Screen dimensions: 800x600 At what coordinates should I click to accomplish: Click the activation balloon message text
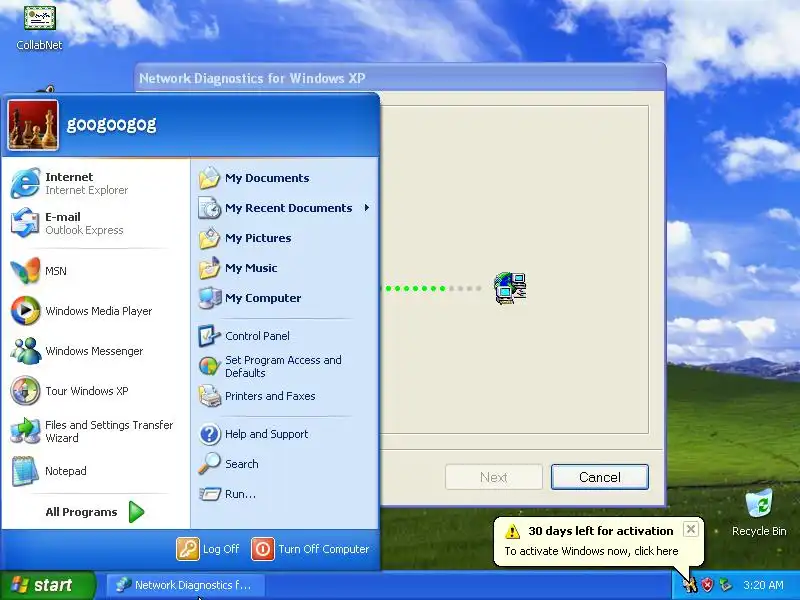591,551
